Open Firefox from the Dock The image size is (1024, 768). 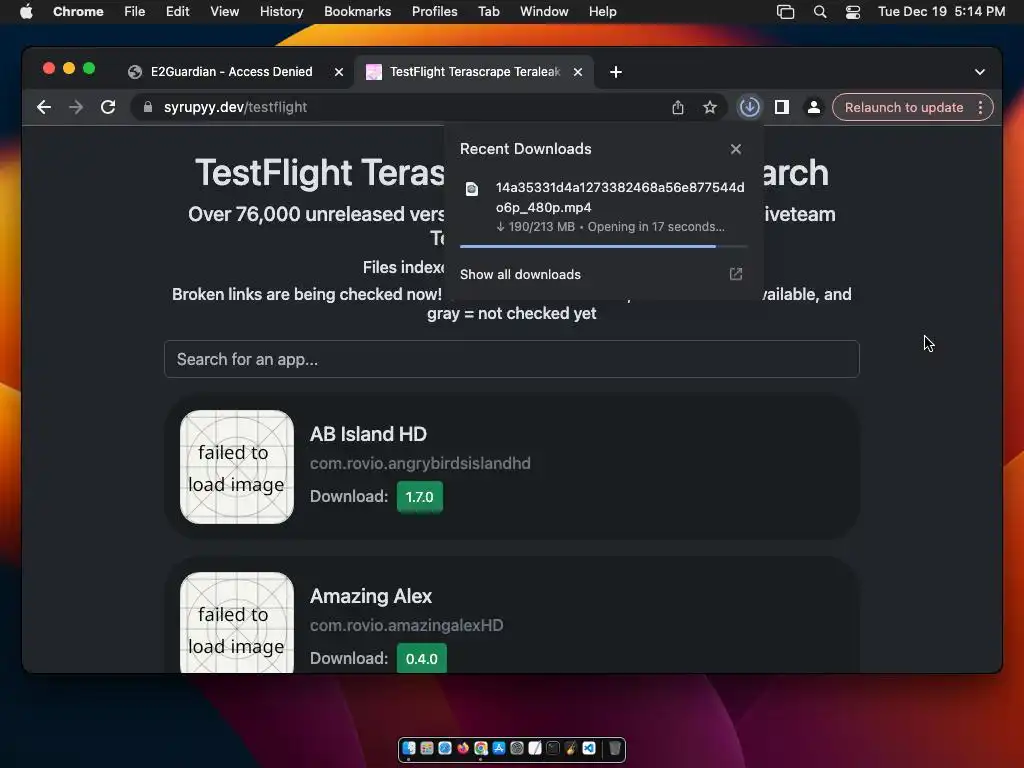tap(463, 748)
